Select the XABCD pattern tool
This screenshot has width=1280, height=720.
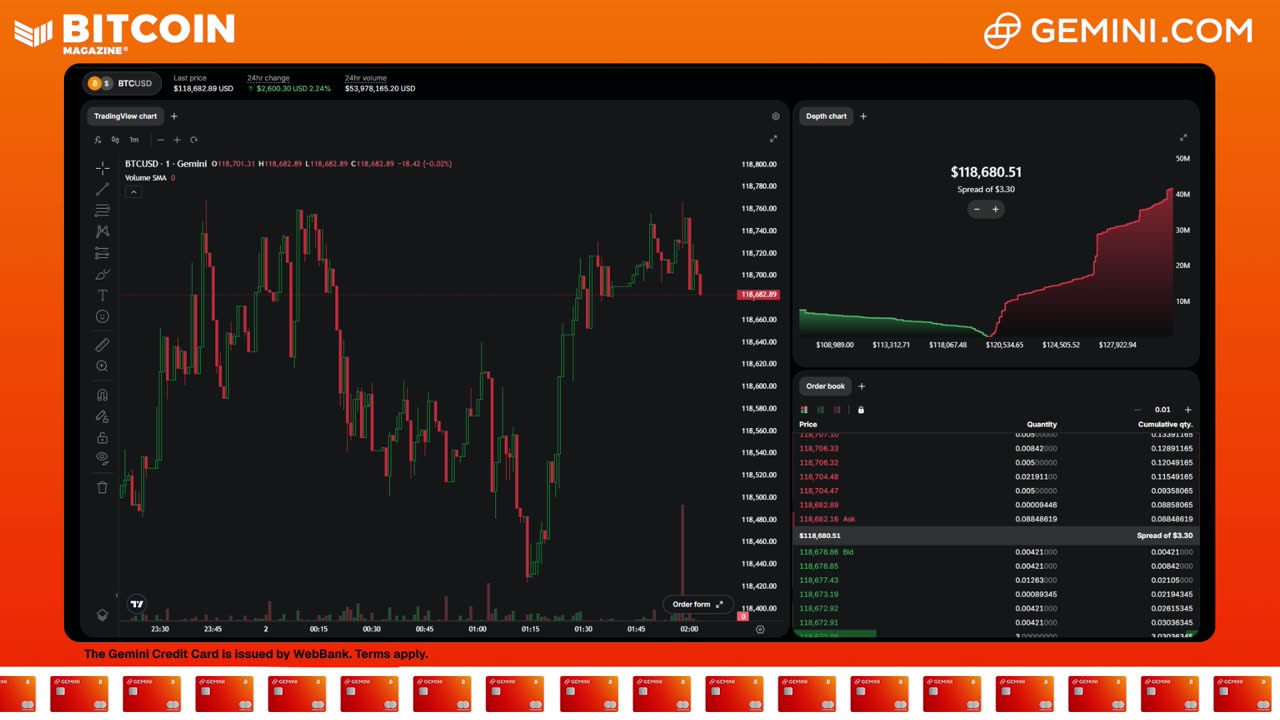[x=102, y=231]
